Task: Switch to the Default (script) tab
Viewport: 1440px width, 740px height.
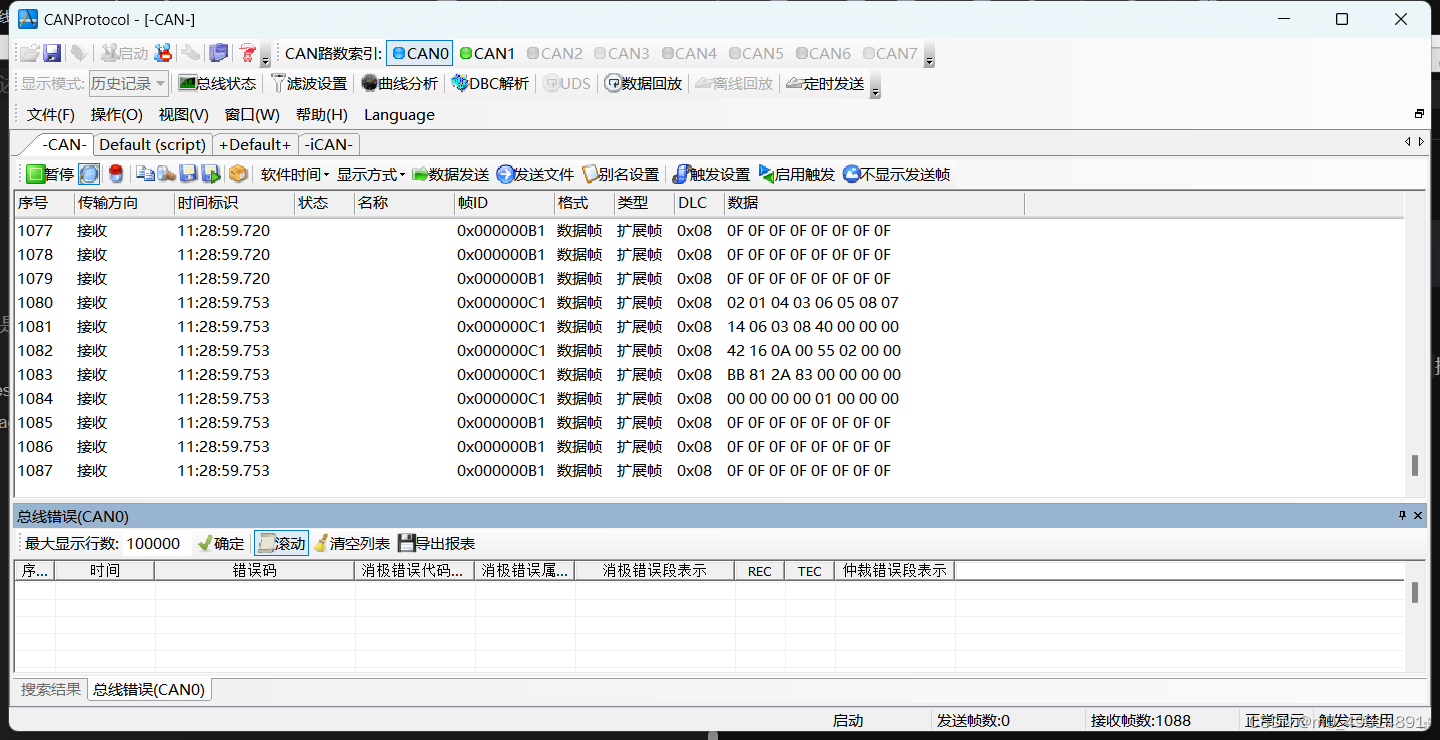Action: pyautogui.click(x=152, y=144)
